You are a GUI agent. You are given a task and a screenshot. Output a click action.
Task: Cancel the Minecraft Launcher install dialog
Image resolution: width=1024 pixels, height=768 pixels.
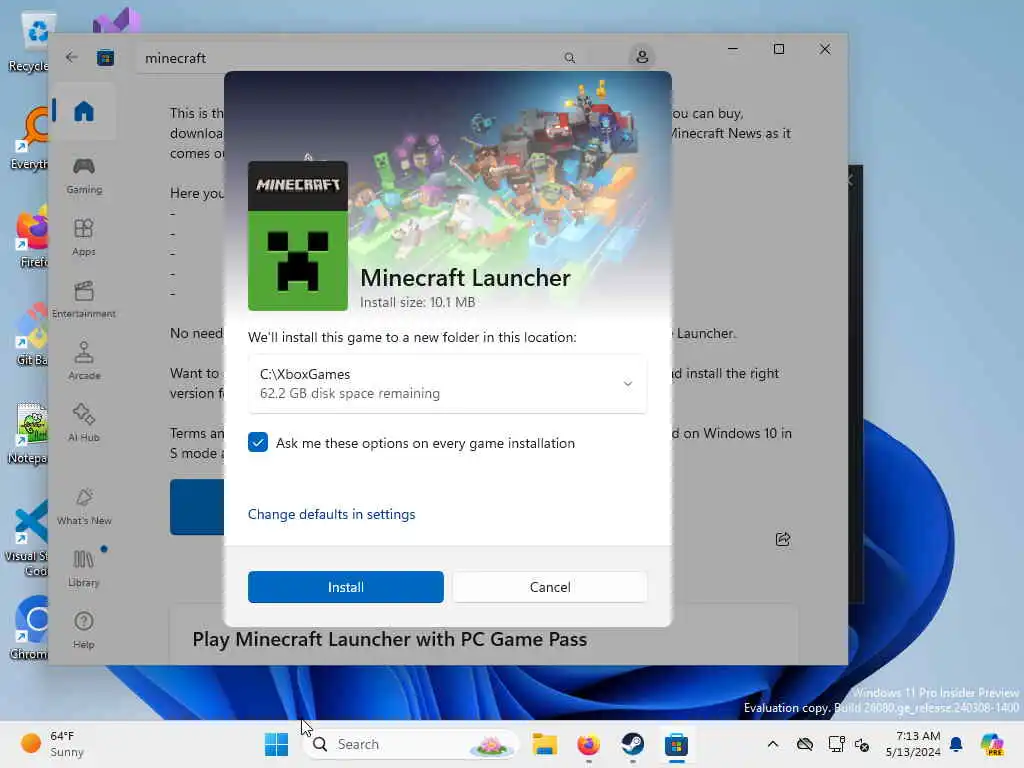point(550,586)
